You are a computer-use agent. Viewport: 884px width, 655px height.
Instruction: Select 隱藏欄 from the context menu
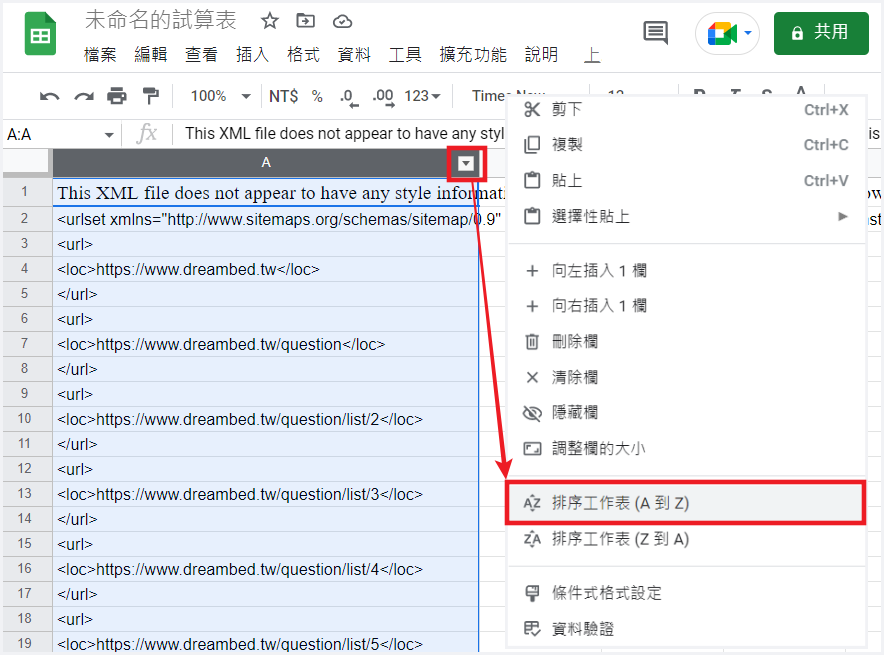point(575,413)
